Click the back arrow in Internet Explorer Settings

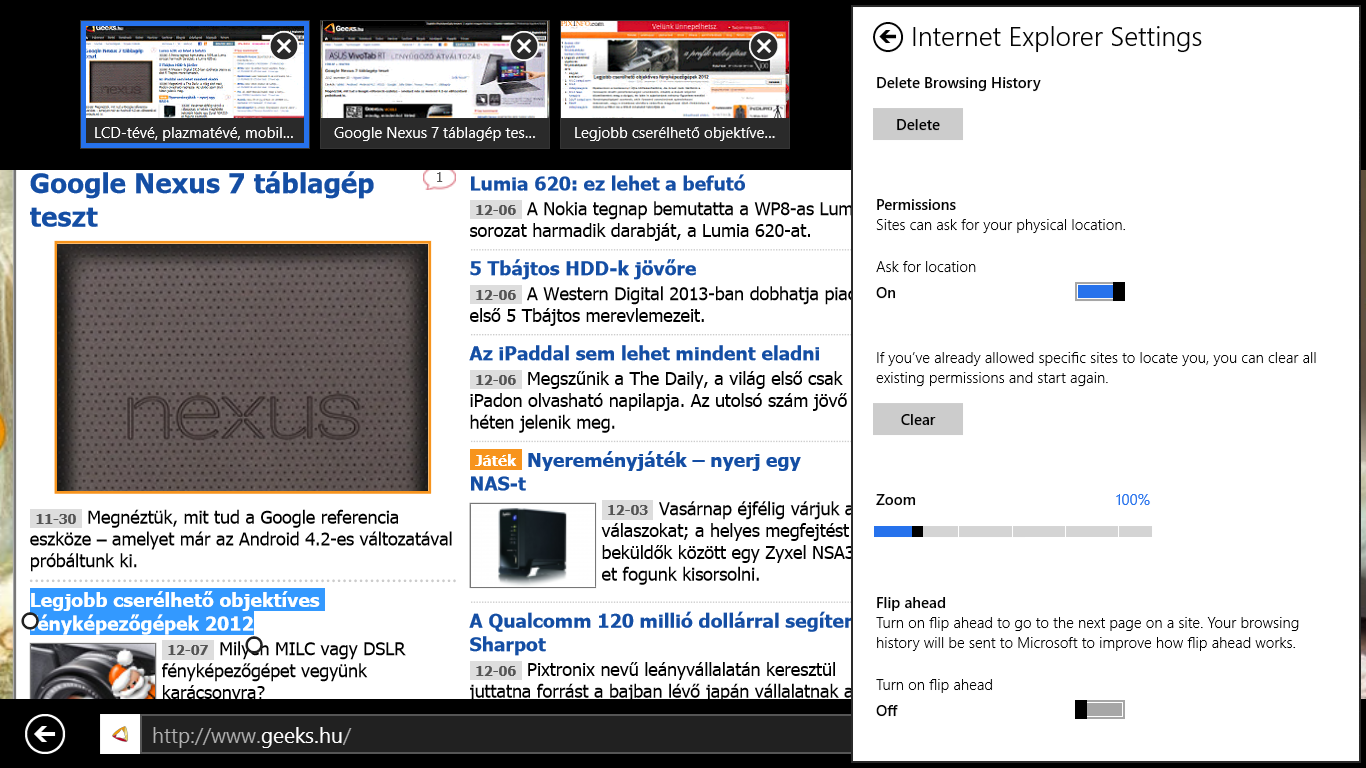tap(887, 38)
